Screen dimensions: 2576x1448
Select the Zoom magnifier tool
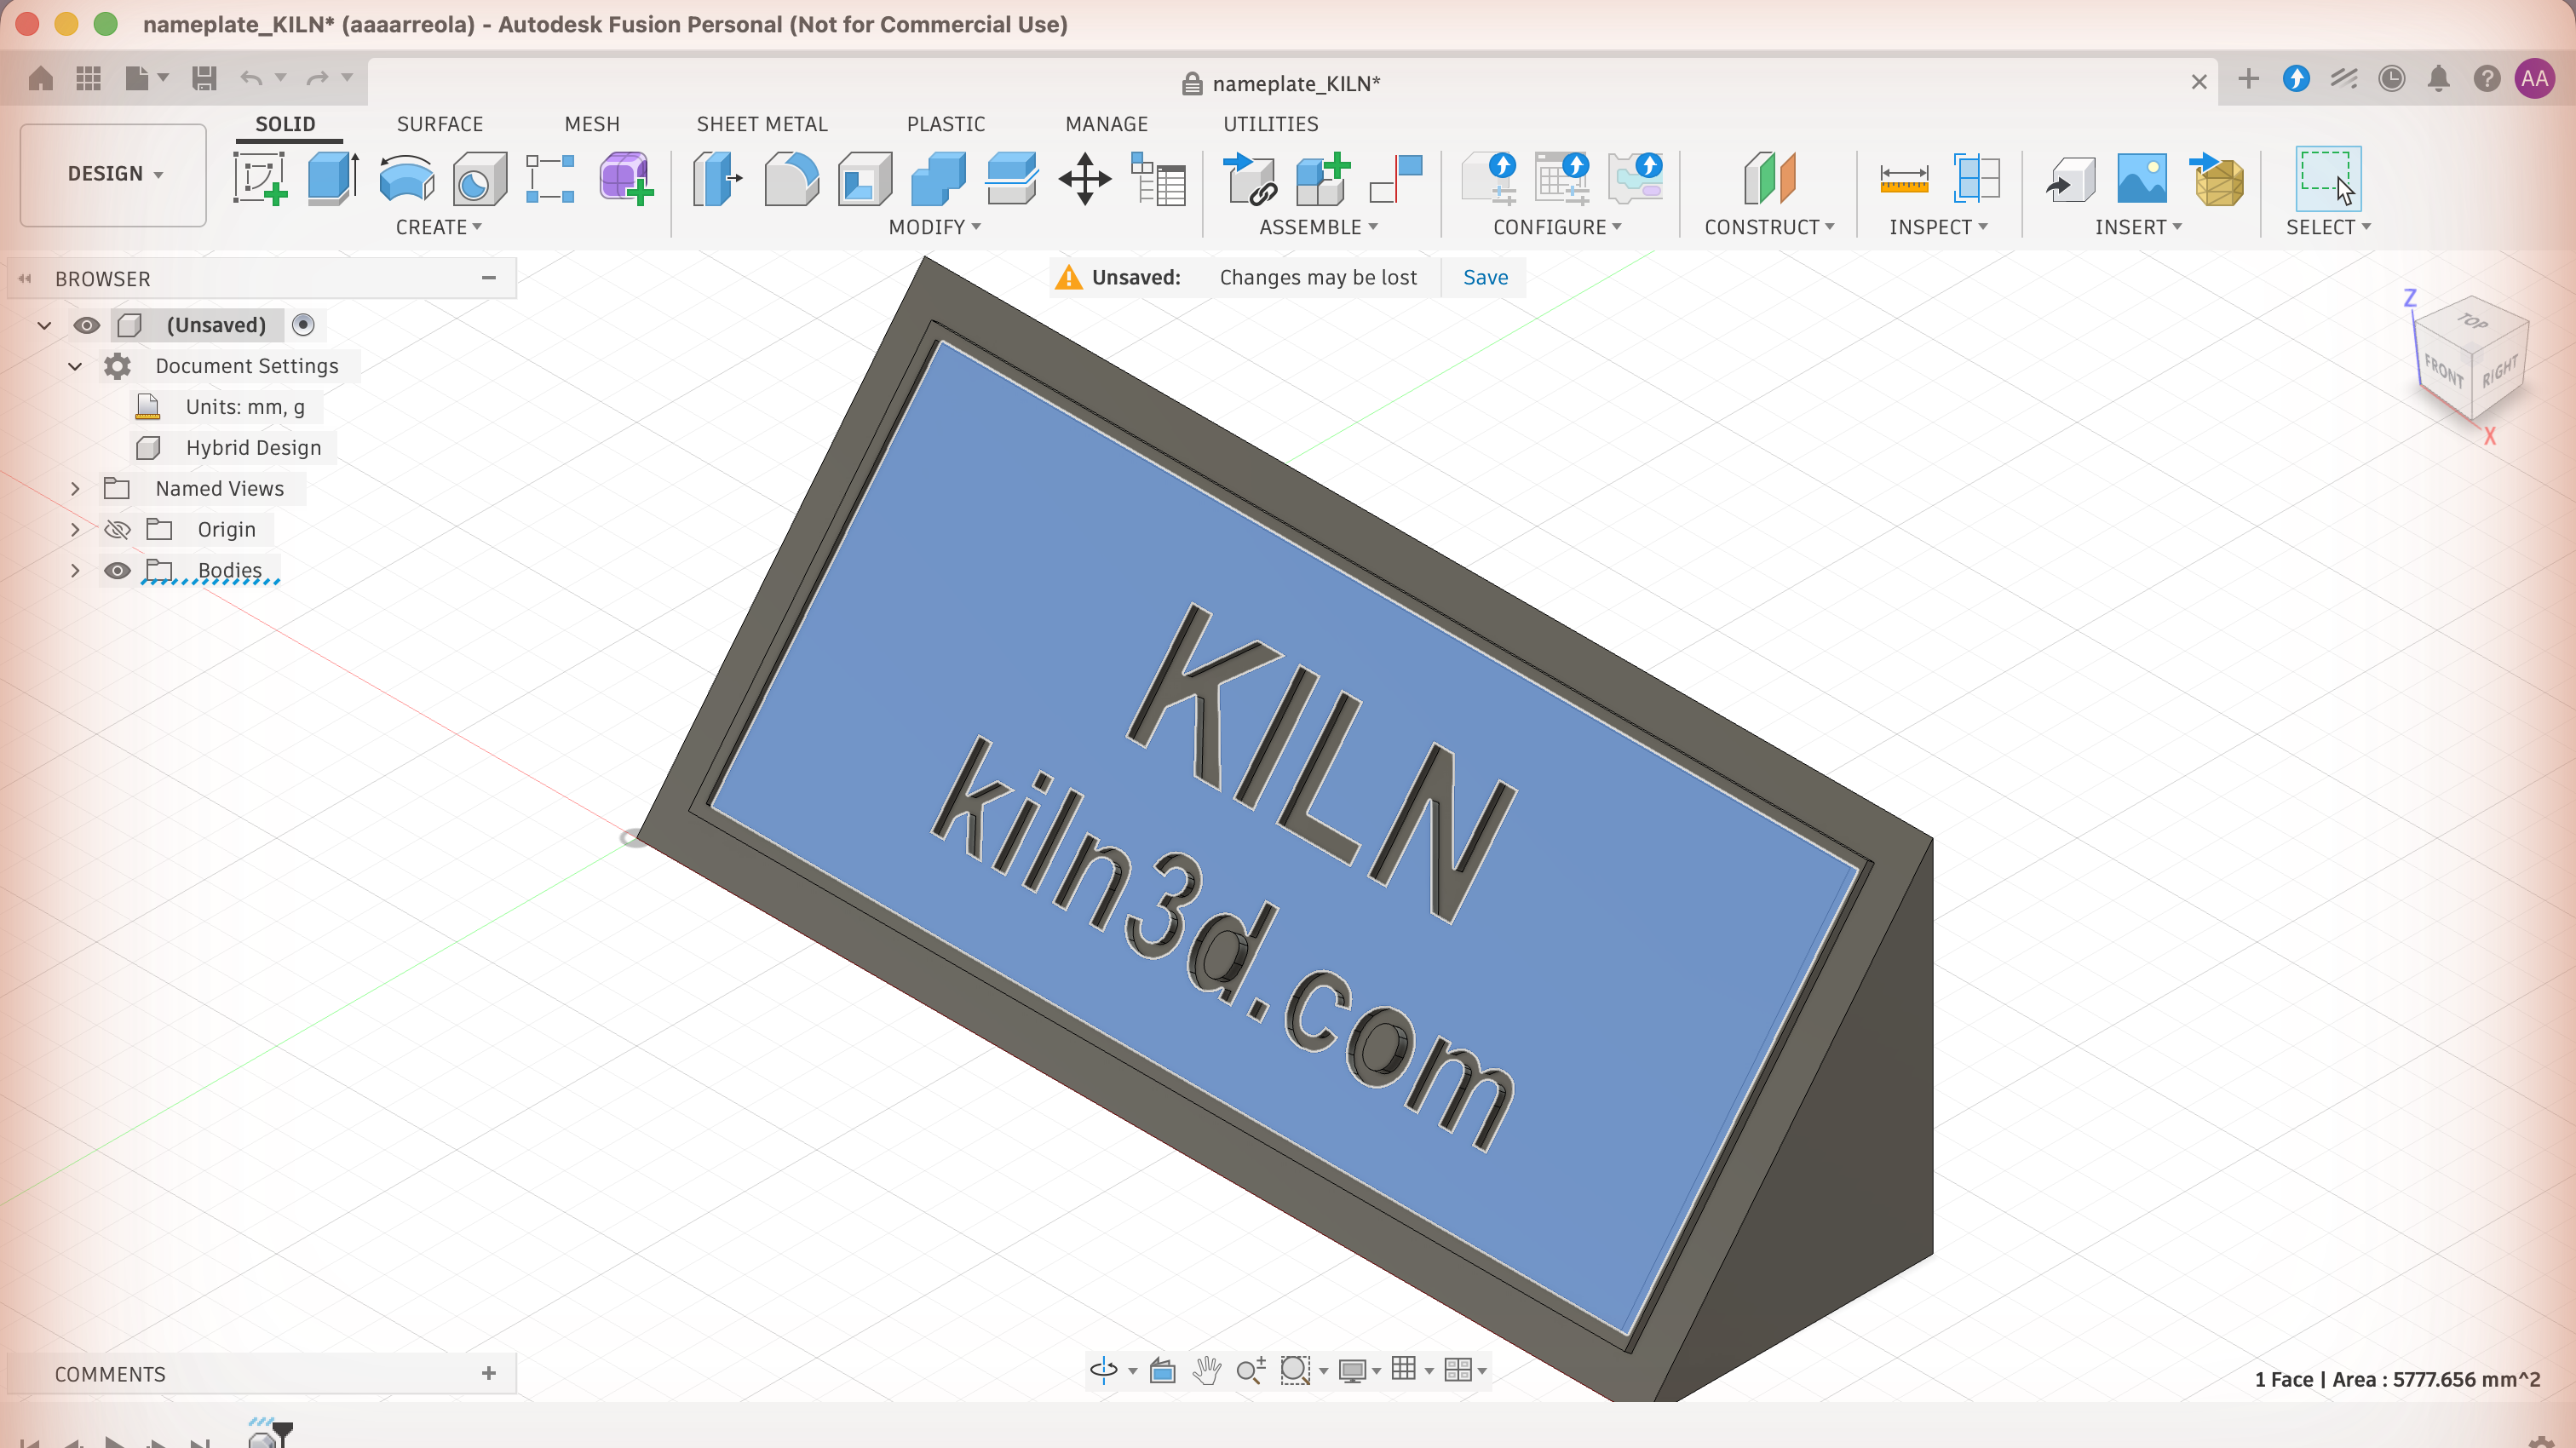pyautogui.click(x=1251, y=1370)
